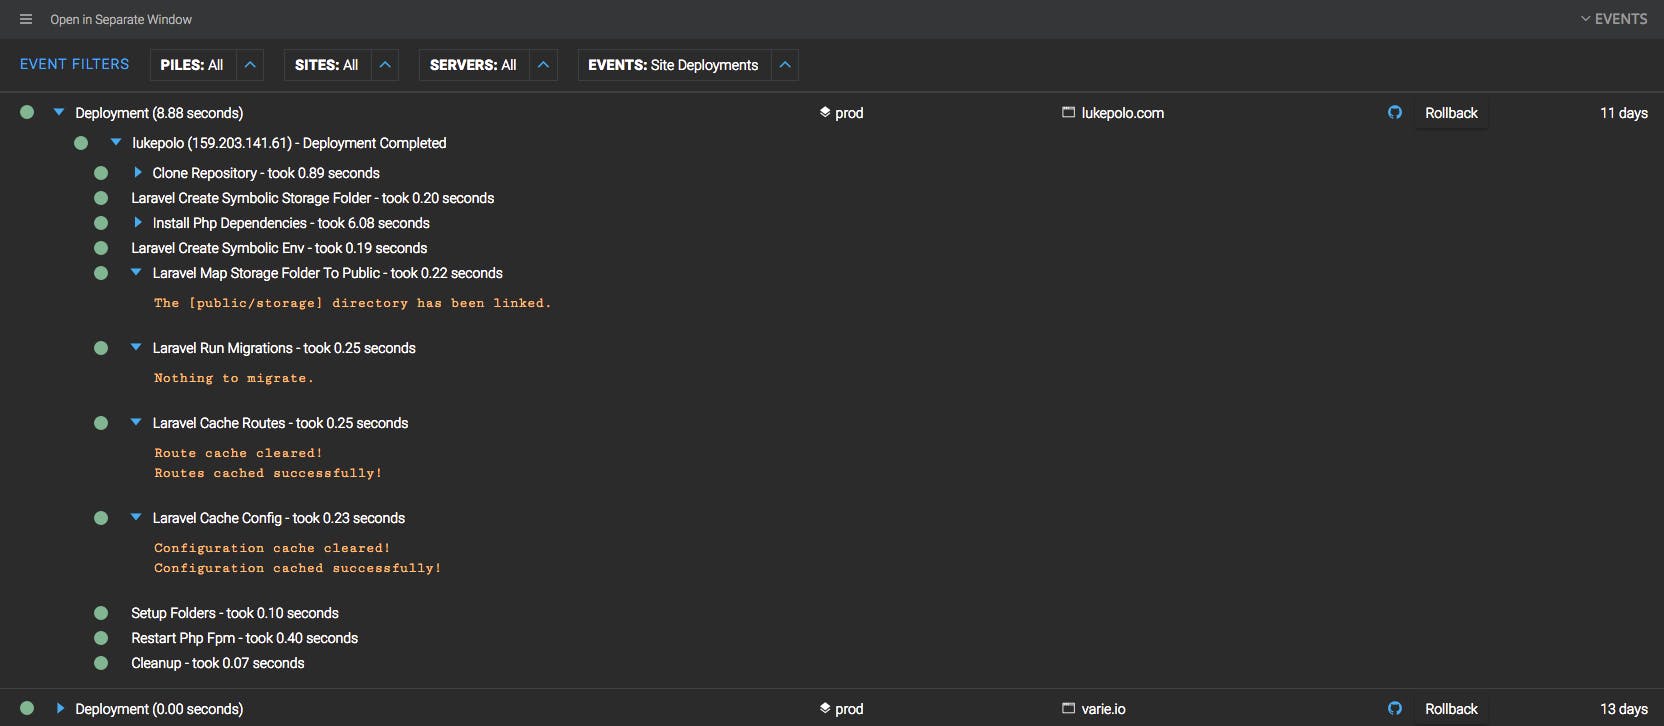Viewport: 1664px width, 726px height.
Task: Click site window icon beside lukepolo.com
Action: pyautogui.click(x=1068, y=113)
